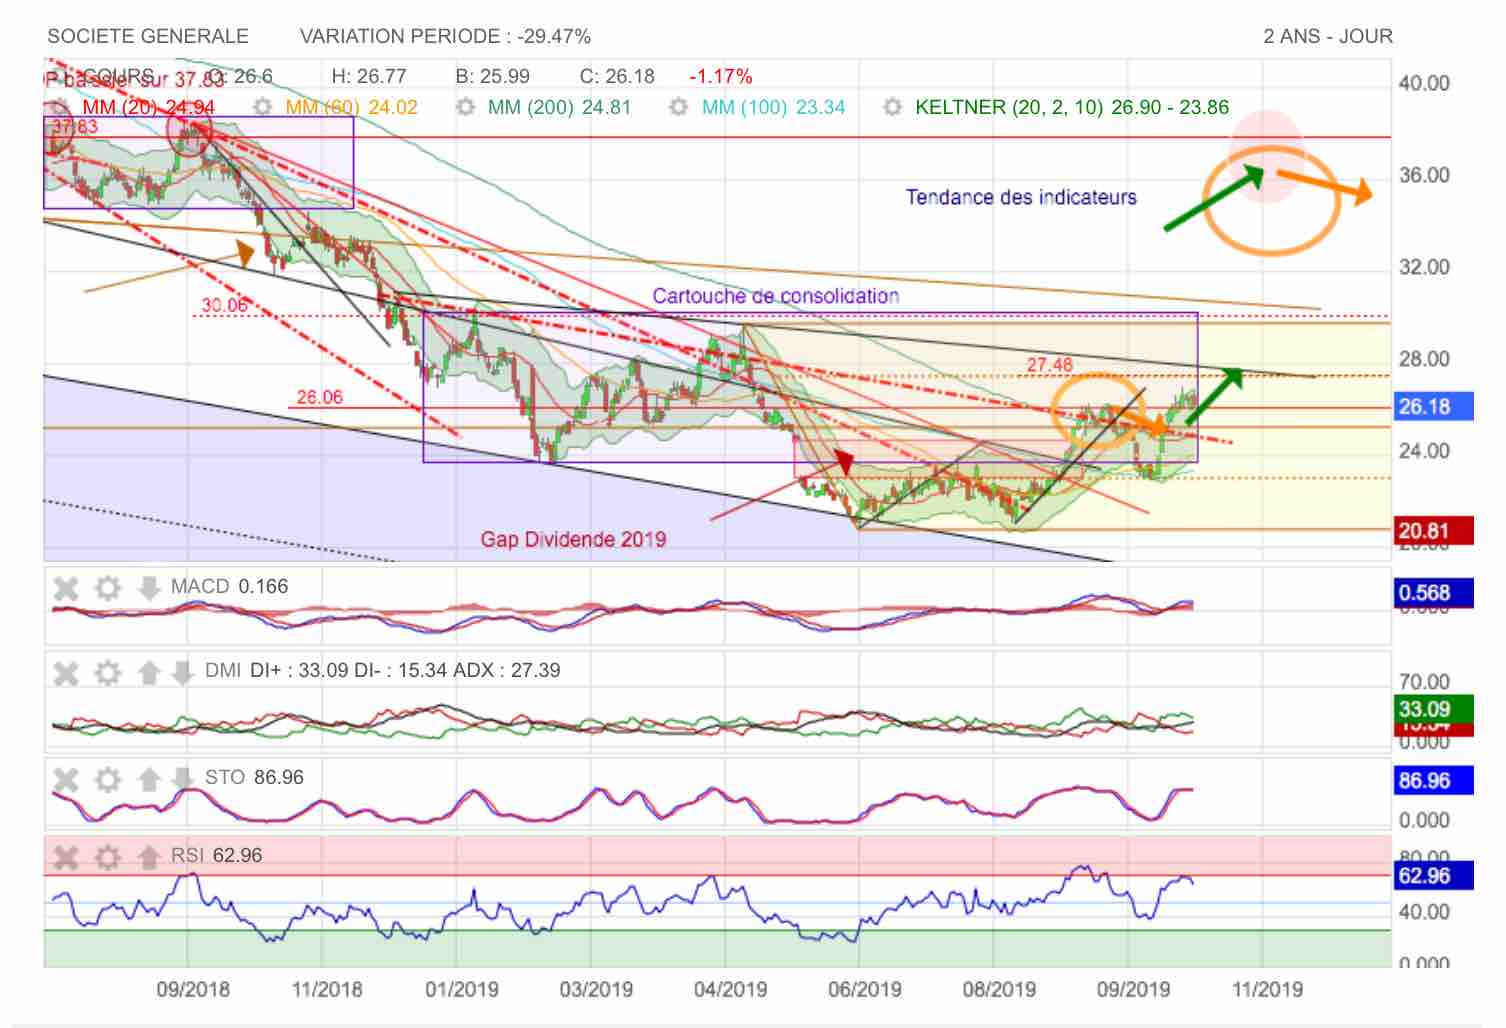
Task: Click the 27.48 level label
Action: coord(1049,365)
